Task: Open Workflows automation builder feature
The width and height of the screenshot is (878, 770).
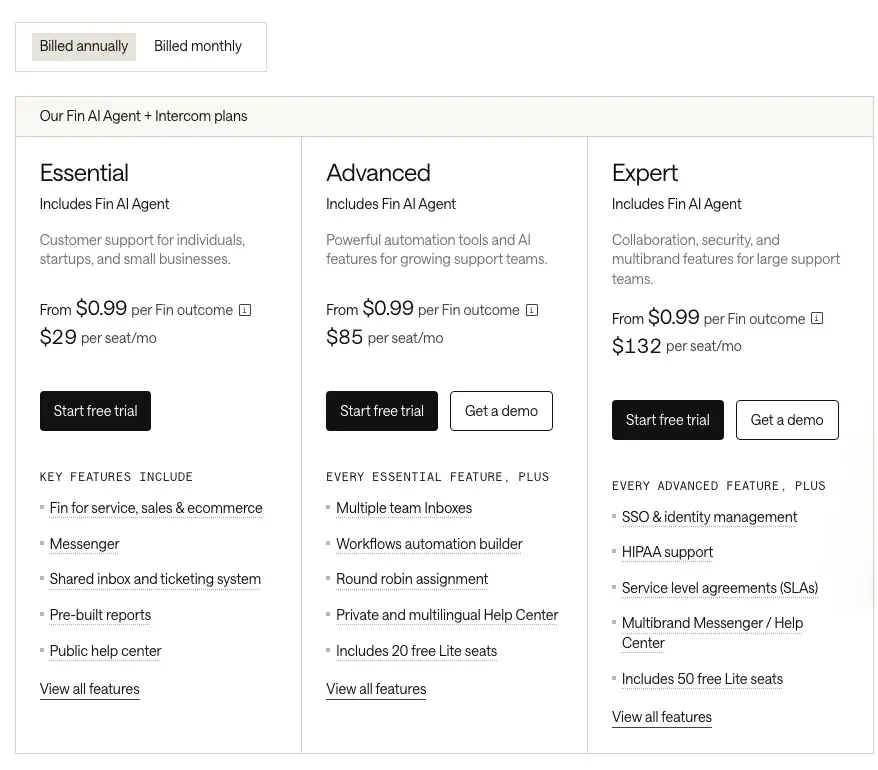Action: (x=429, y=544)
